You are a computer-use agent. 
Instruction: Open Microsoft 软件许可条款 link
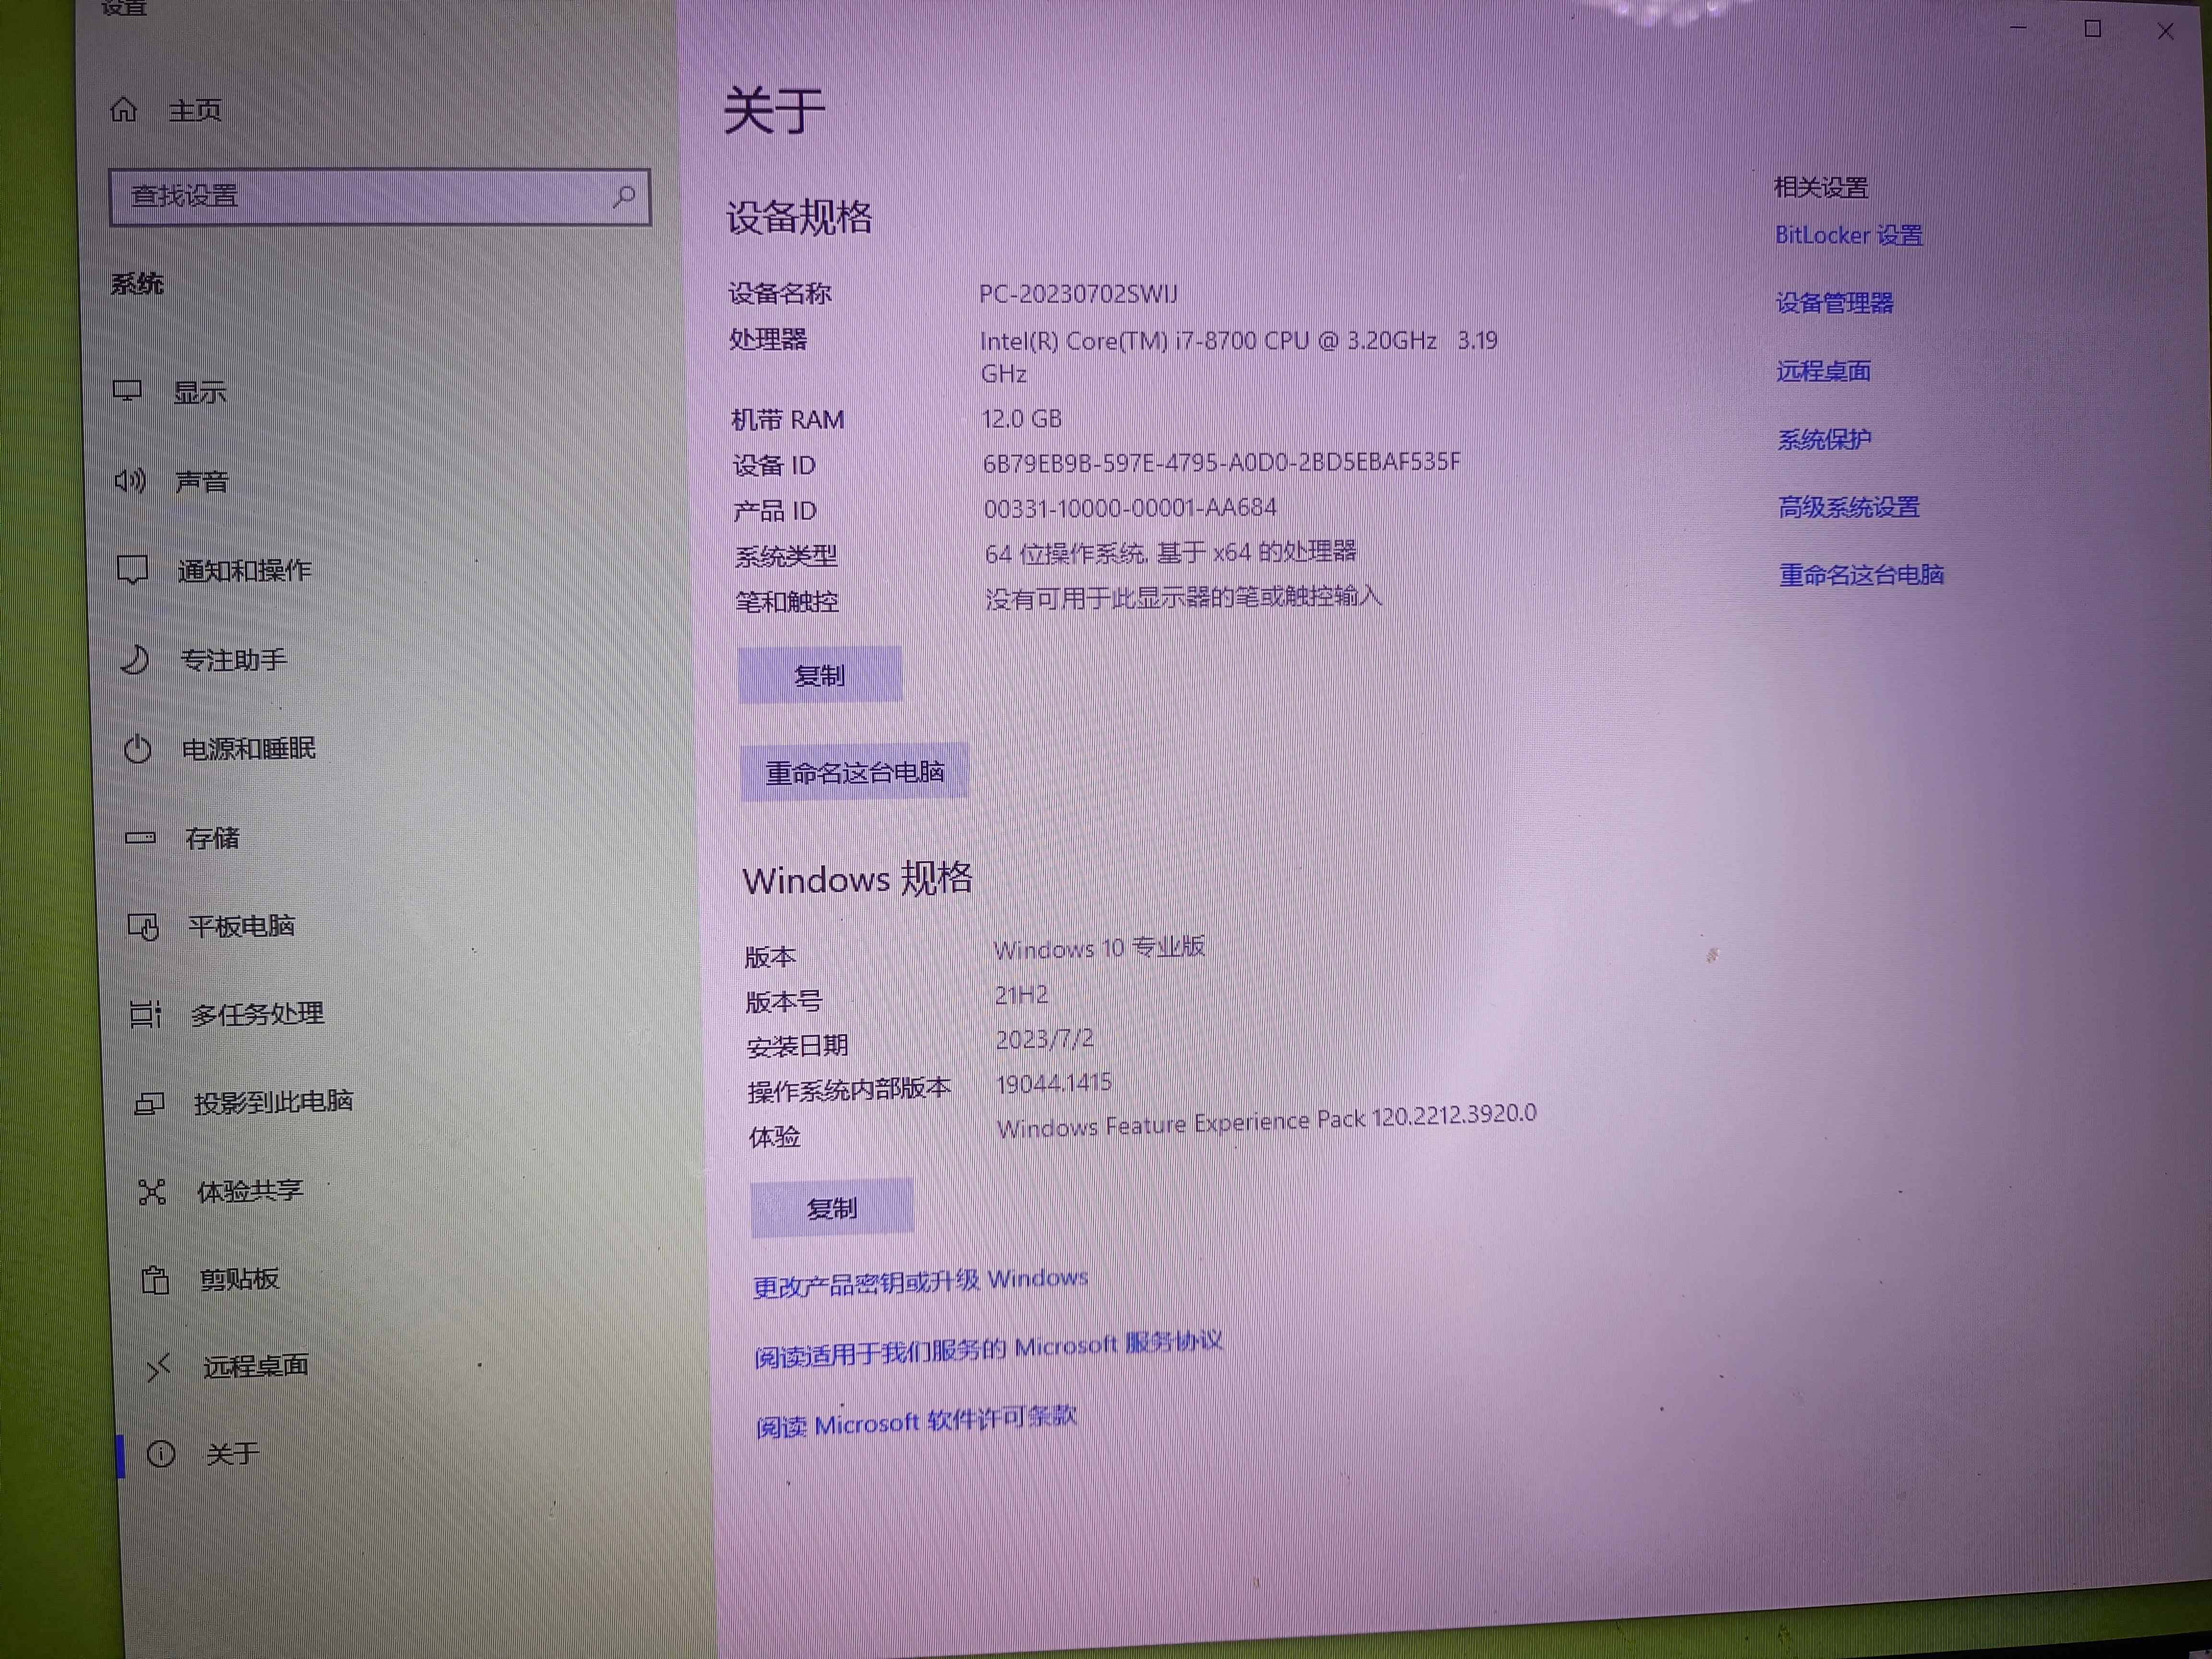point(916,1421)
